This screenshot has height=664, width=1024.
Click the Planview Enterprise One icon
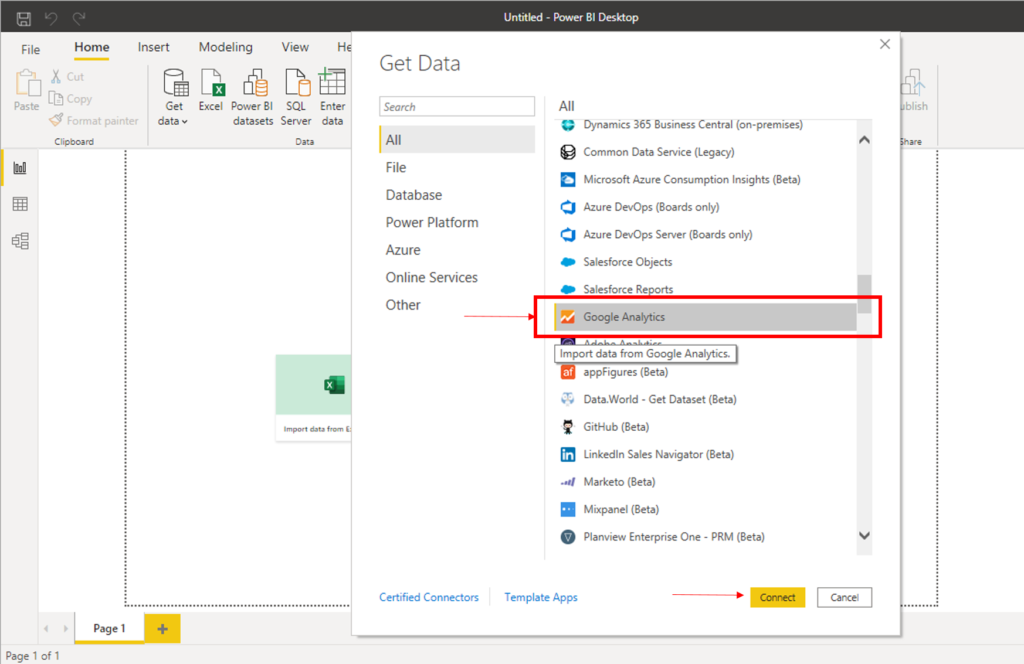click(568, 537)
